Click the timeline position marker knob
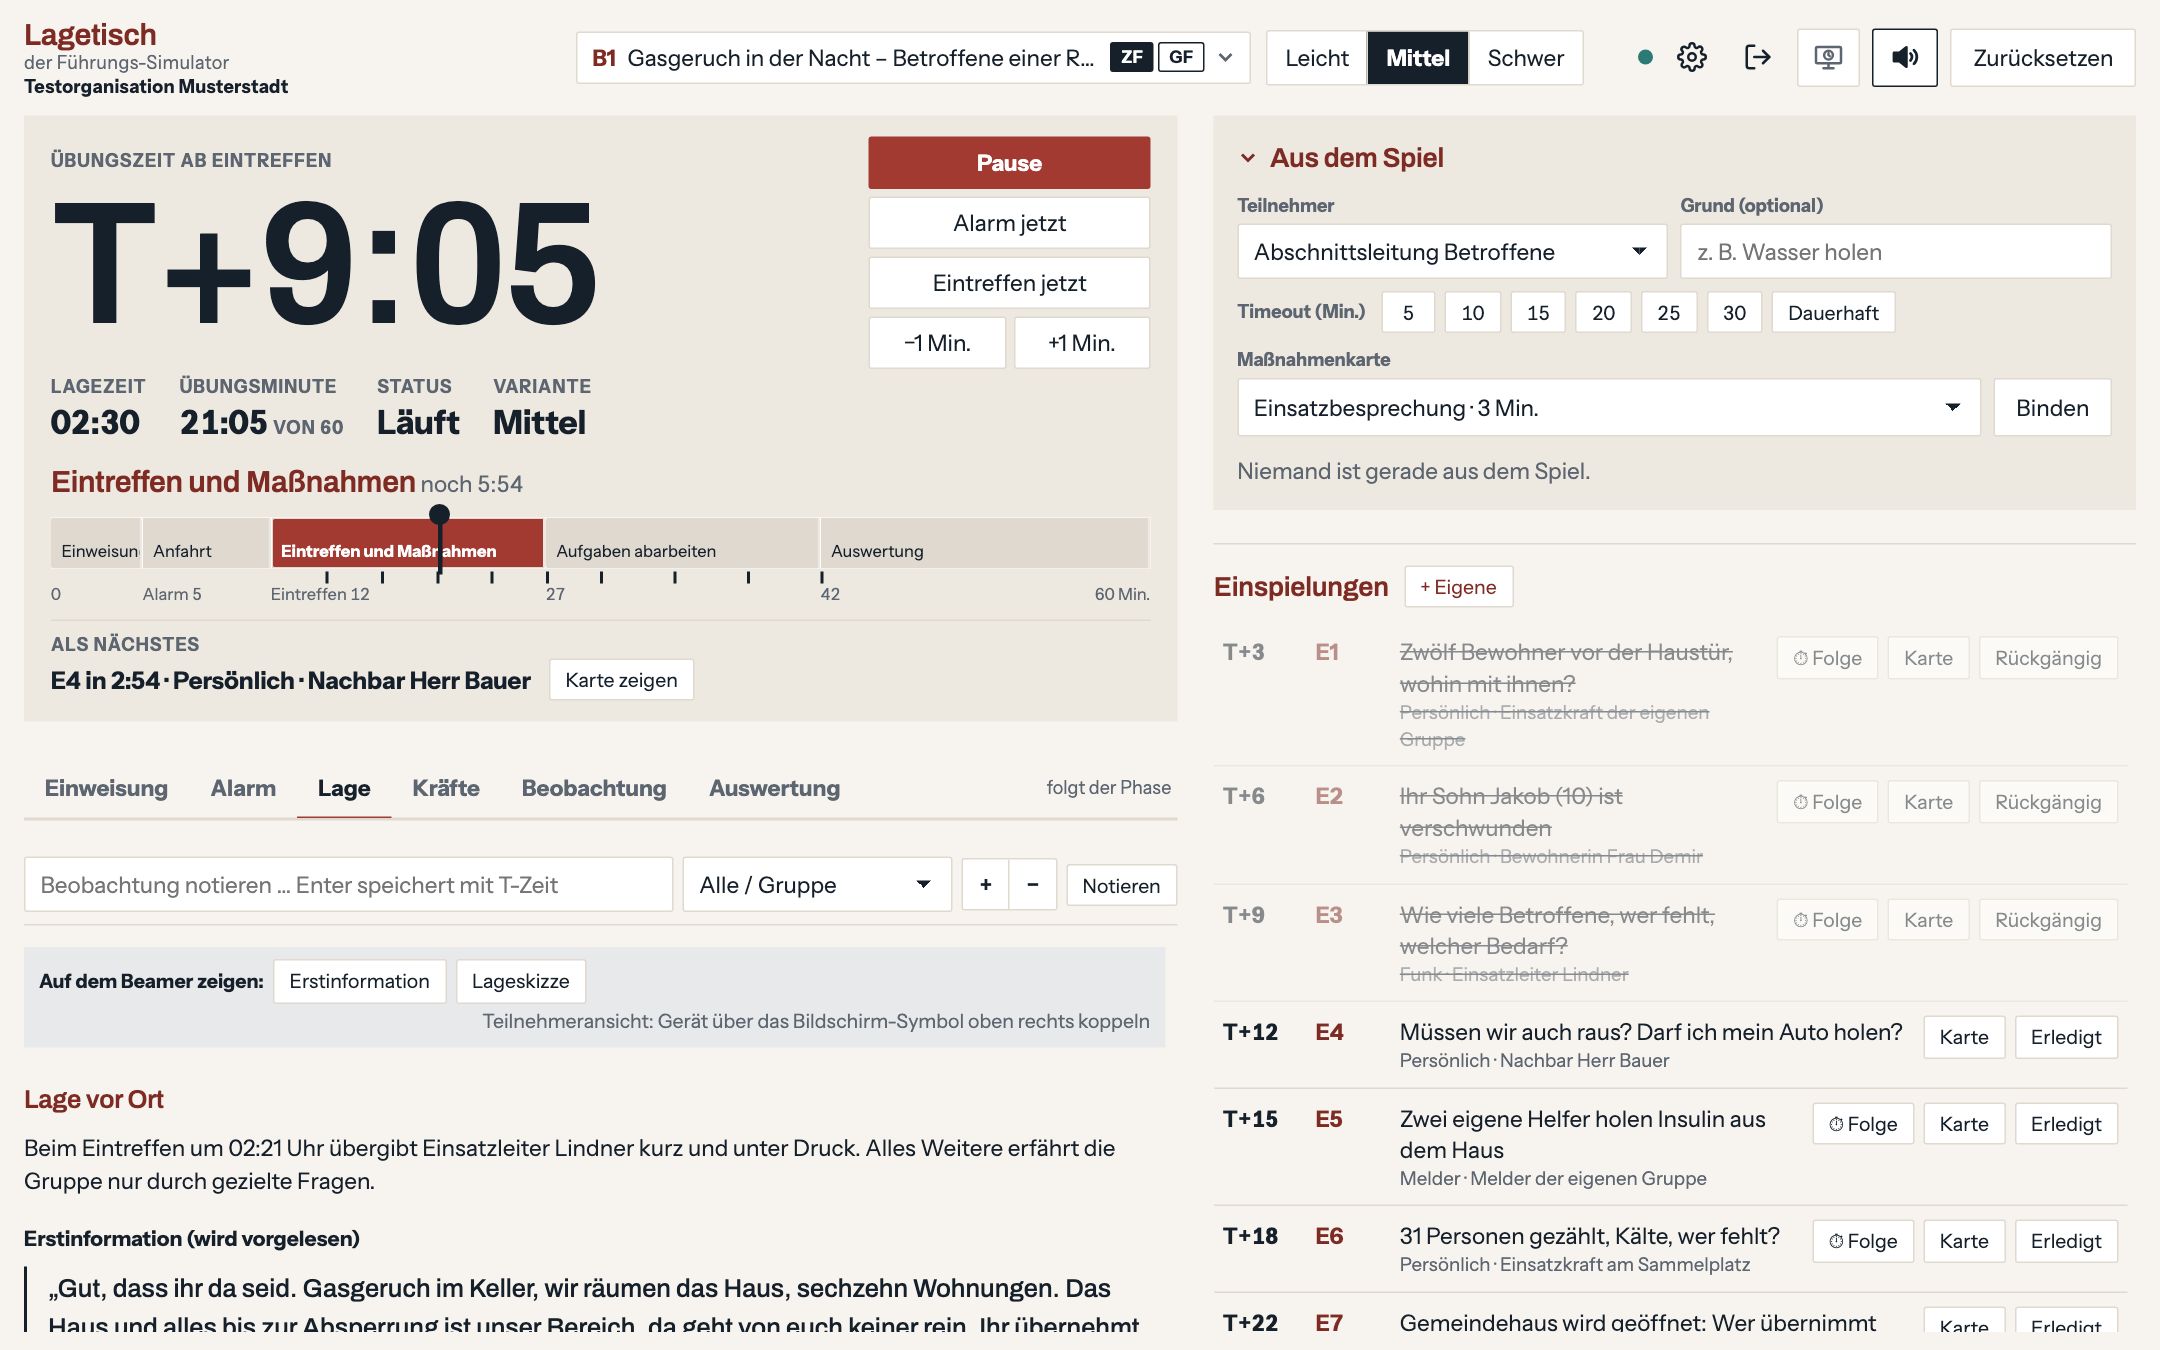The height and width of the screenshot is (1350, 2160). (x=439, y=515)
